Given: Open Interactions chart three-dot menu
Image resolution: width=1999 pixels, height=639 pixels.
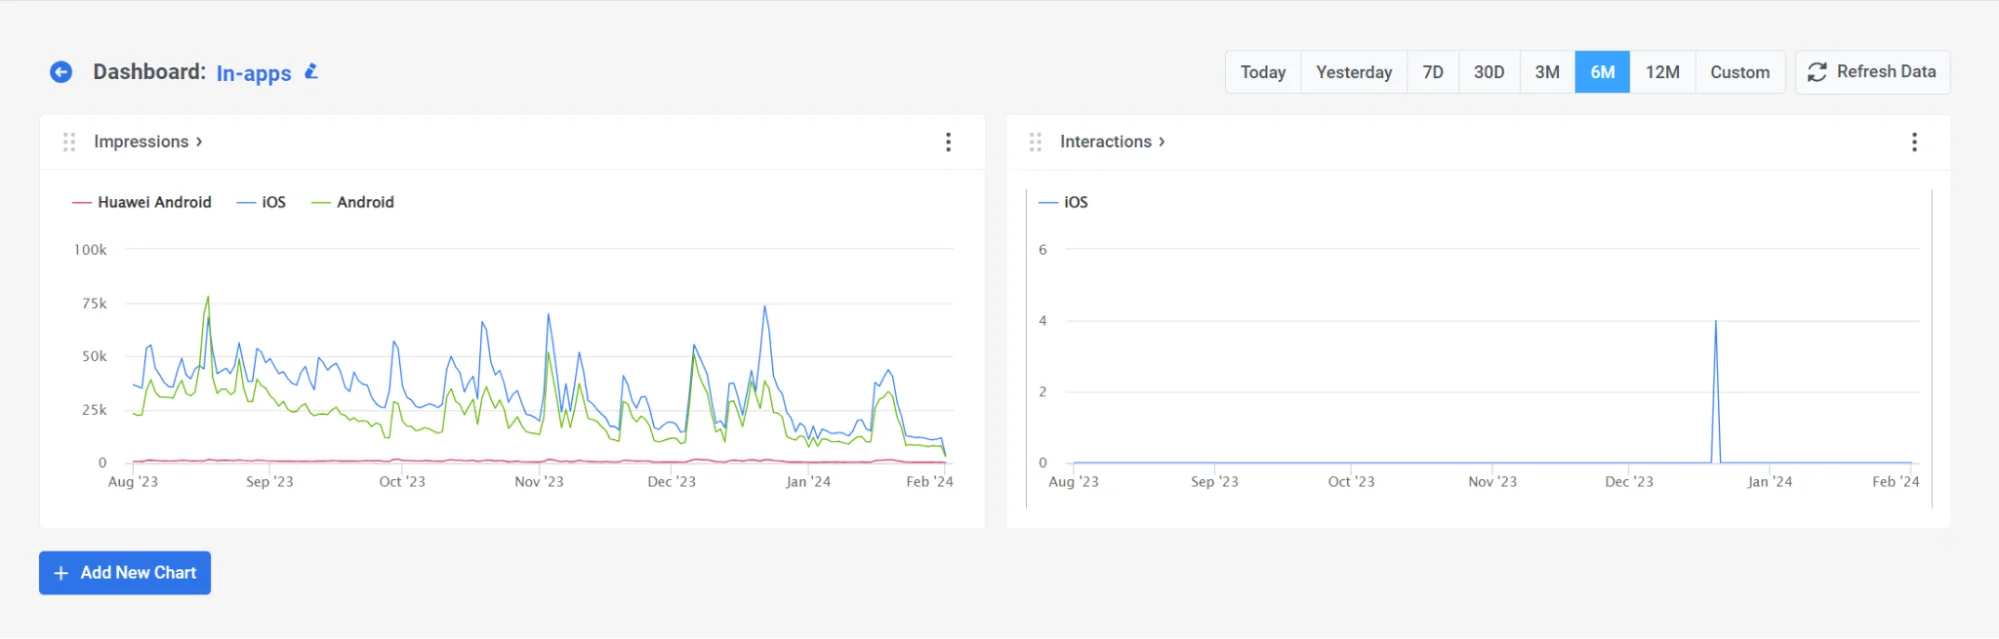Looking at the screenshot, I should pos(1914,142).
